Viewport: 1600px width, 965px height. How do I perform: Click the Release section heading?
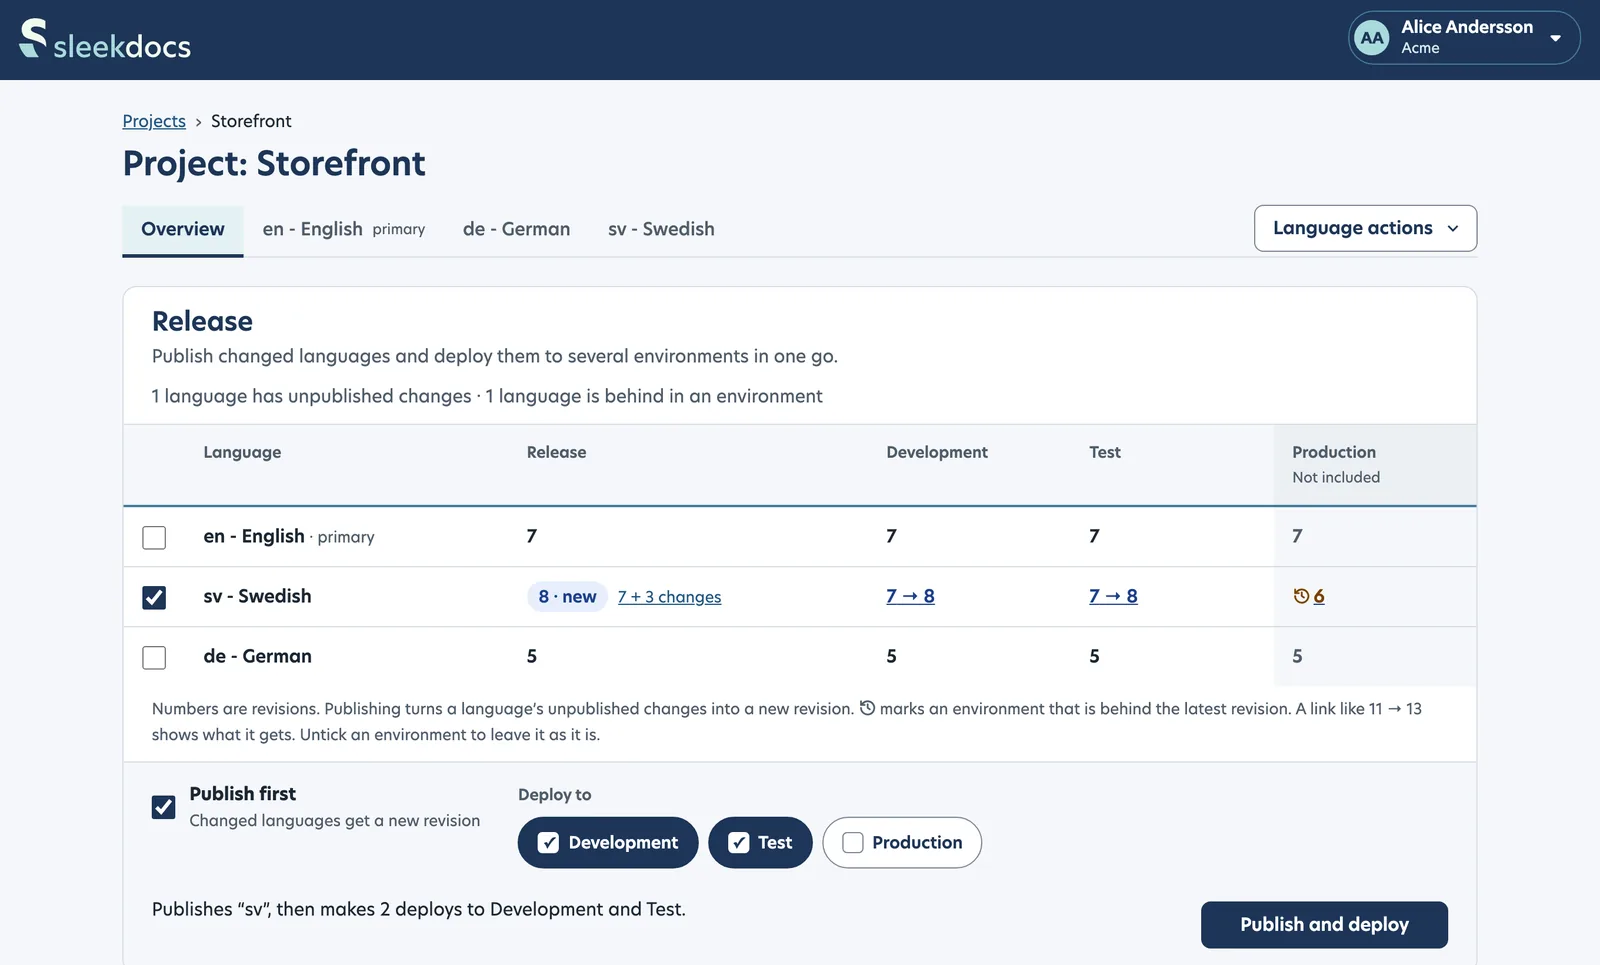tap(202, 321)
